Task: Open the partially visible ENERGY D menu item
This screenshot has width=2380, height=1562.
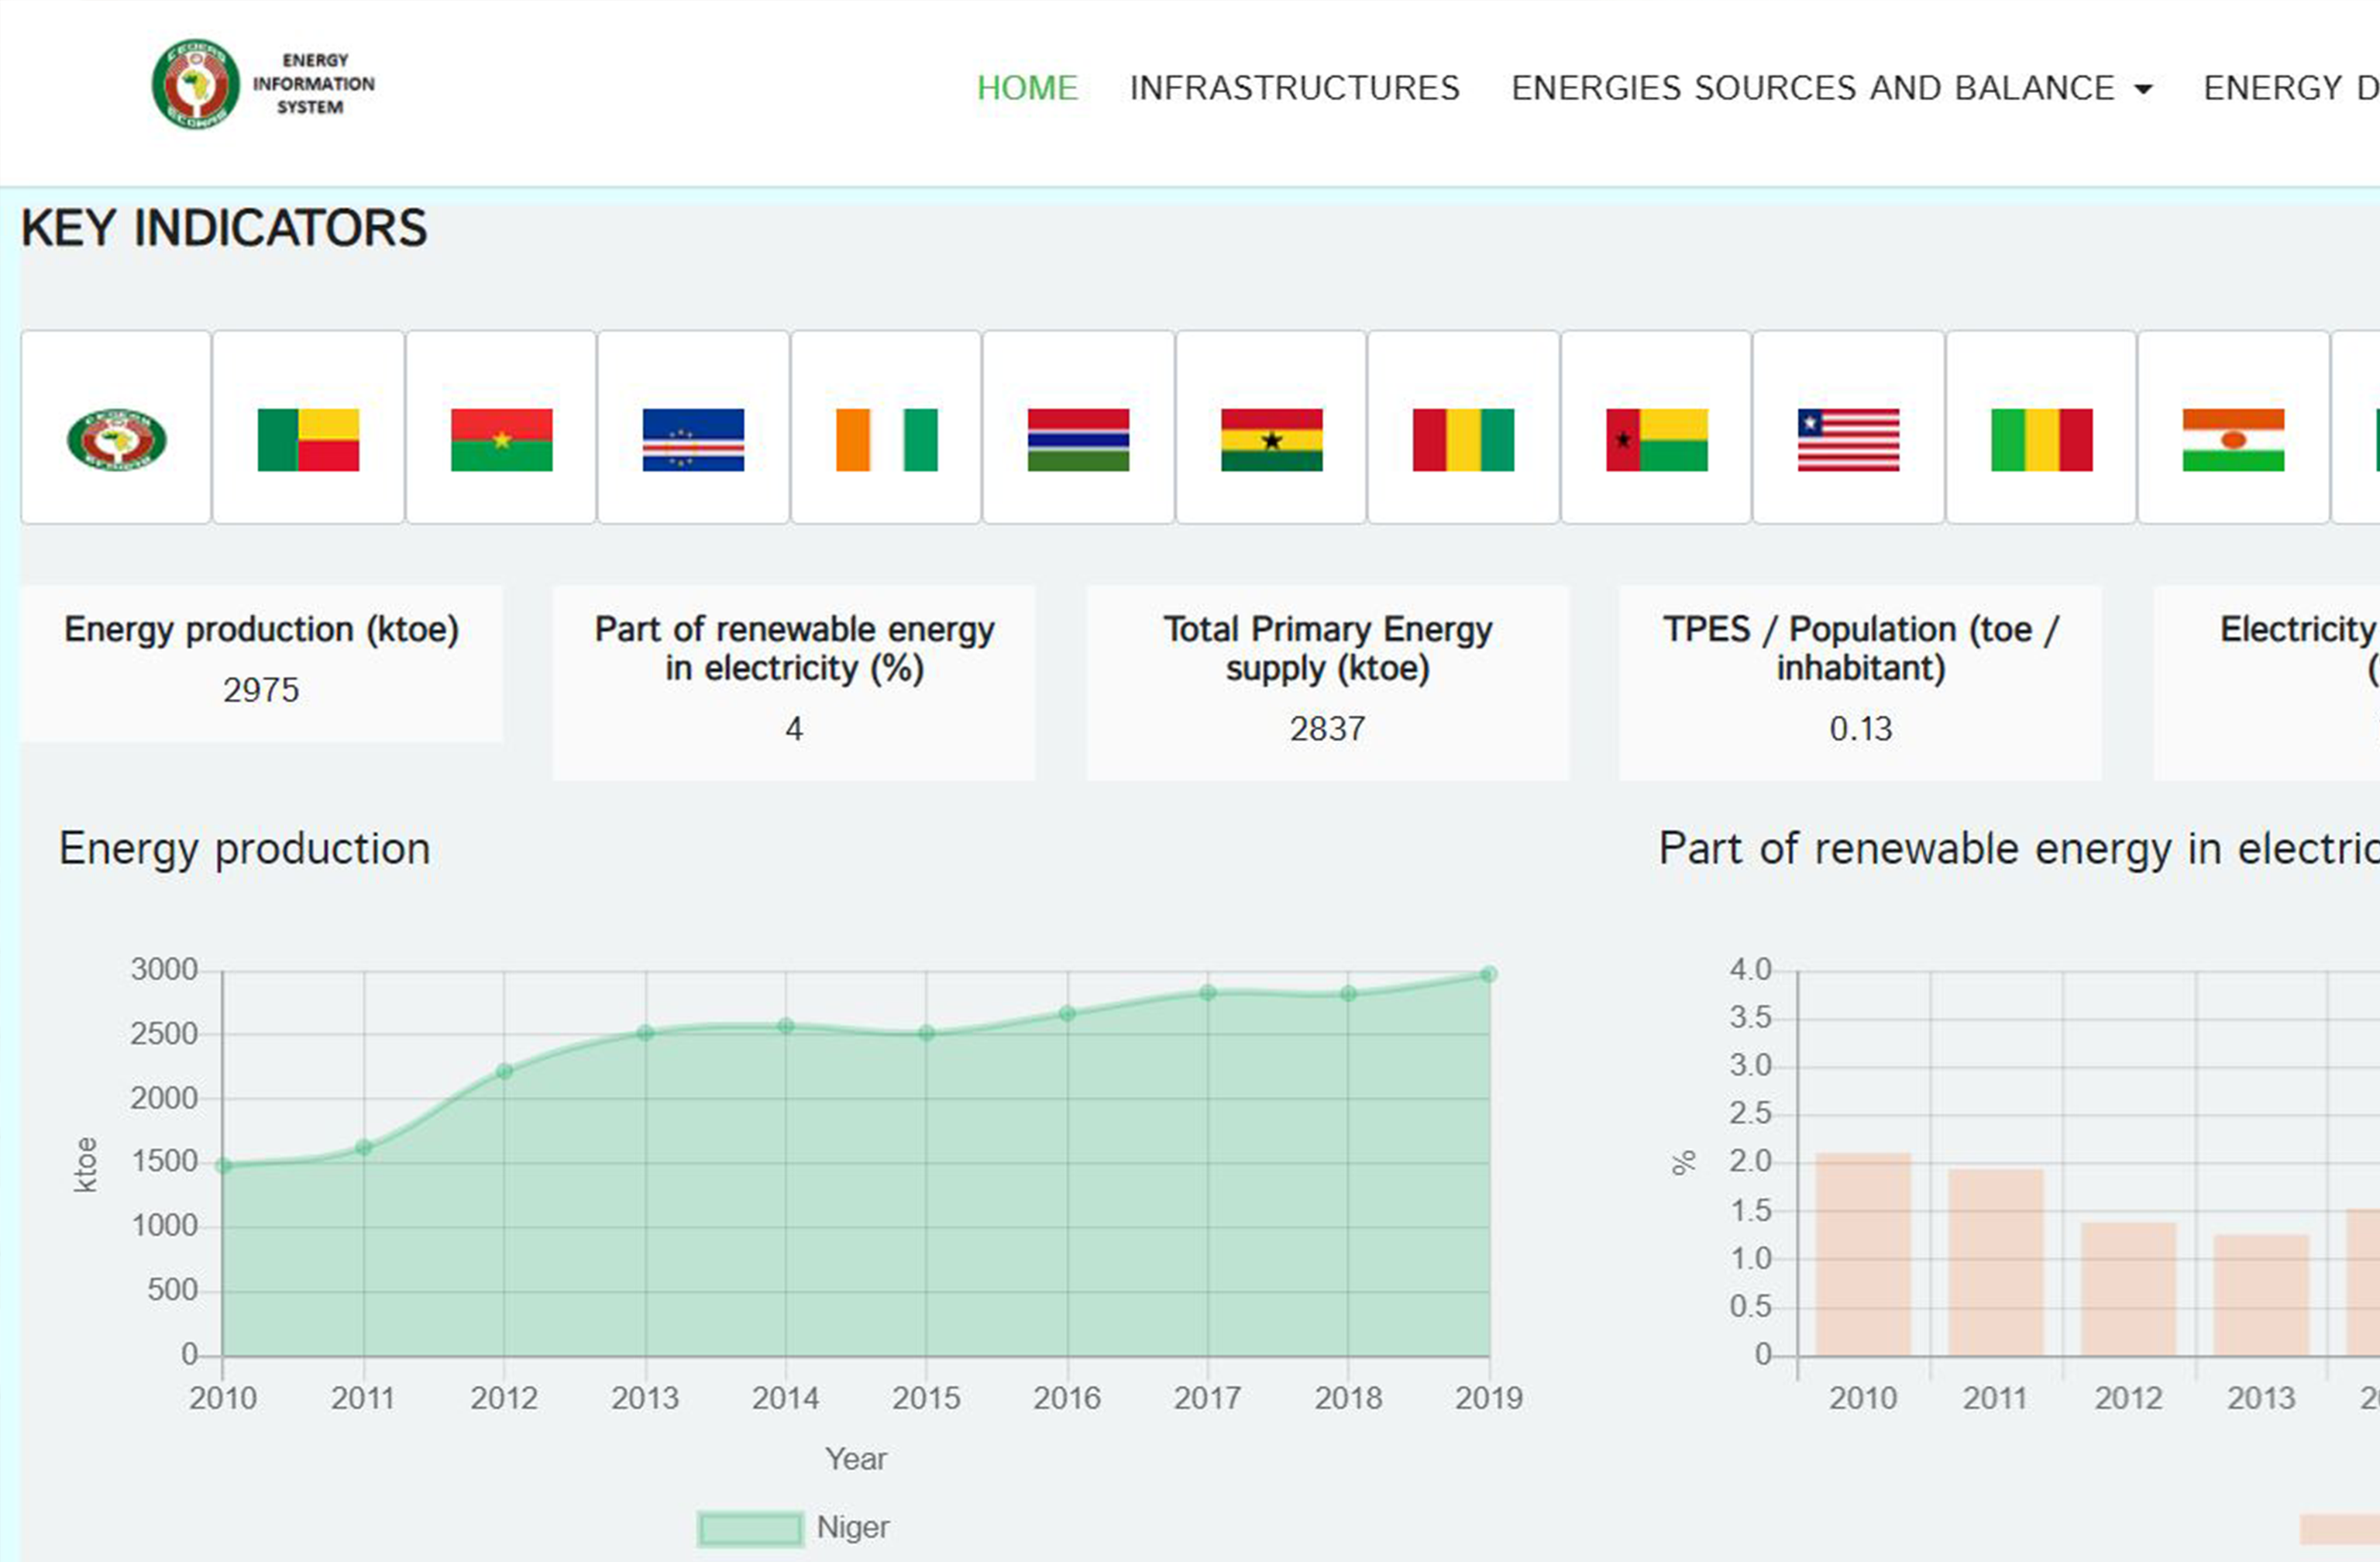Action: coord(2291,88)
